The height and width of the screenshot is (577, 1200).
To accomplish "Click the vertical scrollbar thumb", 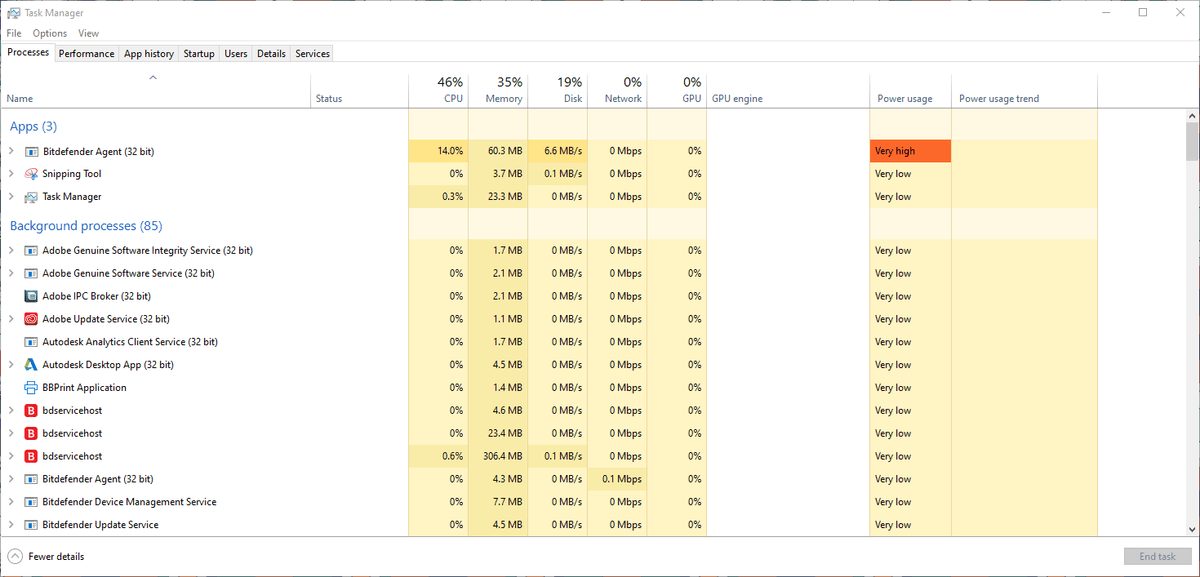I will point(1192,141).
